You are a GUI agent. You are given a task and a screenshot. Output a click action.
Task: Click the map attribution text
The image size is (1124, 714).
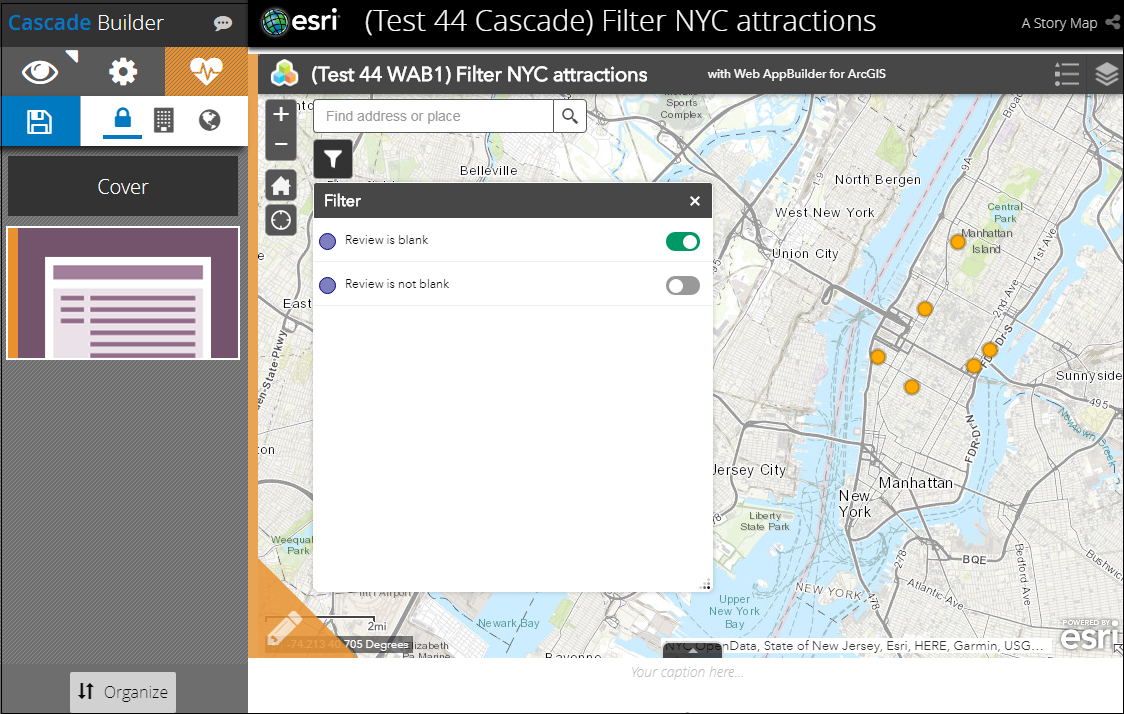[856, 646]
